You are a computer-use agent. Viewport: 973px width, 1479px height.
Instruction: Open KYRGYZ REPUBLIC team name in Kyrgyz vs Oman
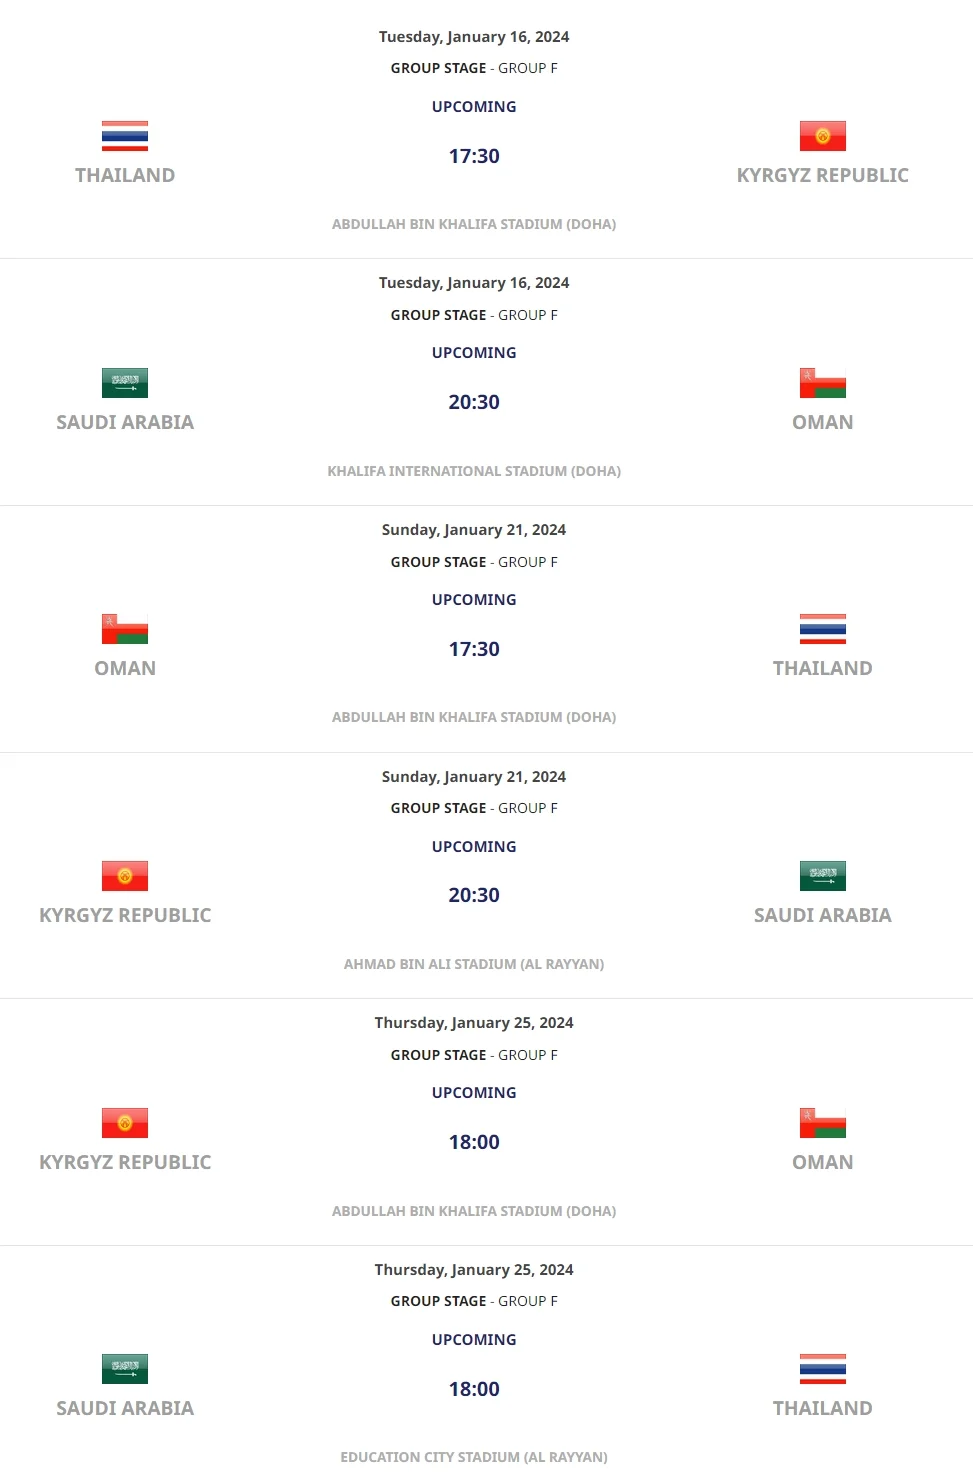125,1162
